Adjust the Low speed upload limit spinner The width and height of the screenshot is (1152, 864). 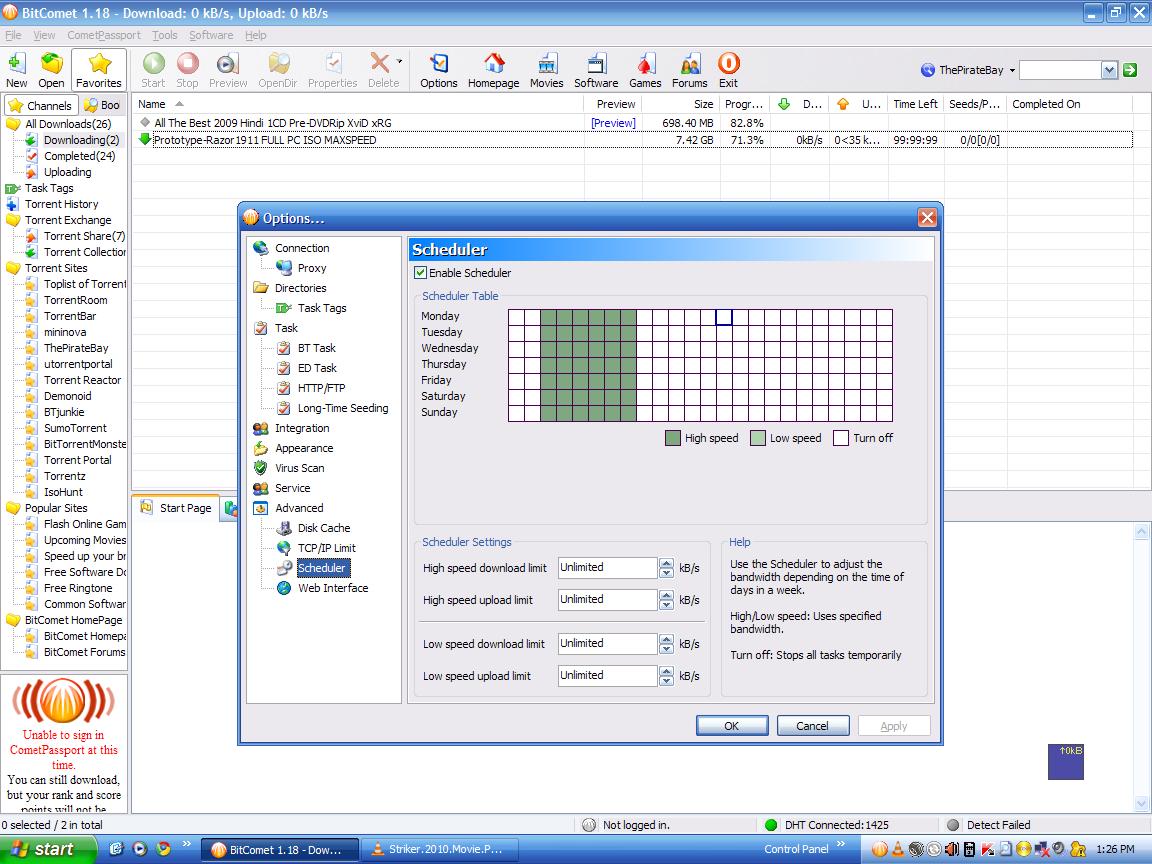click(x=666, y=676)
